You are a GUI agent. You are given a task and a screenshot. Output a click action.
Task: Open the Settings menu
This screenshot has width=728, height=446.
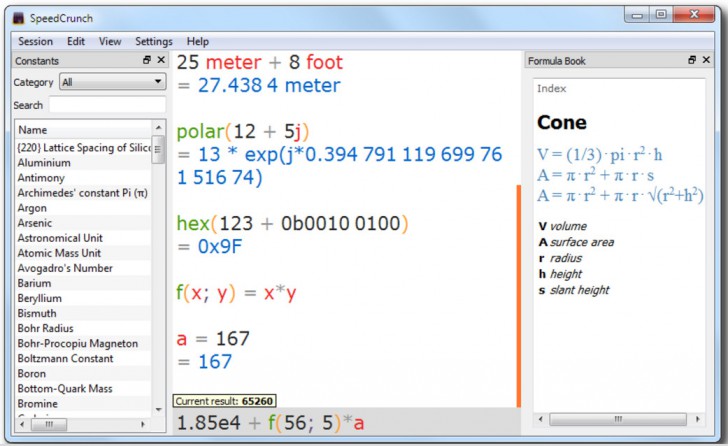coord(154,41)
